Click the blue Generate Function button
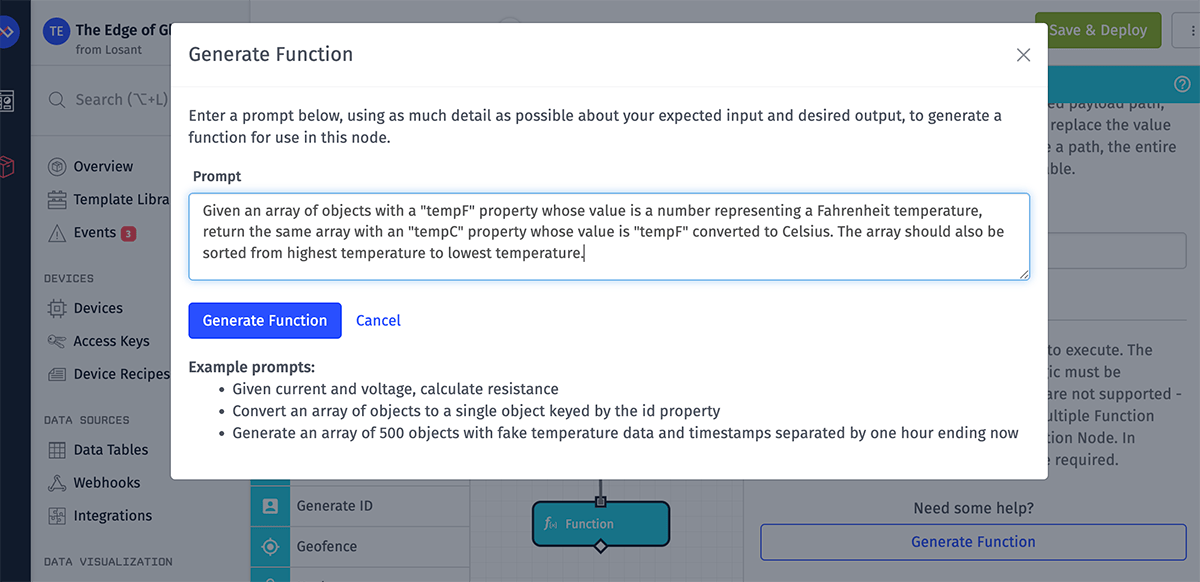The image size is (1200, 582). tap(265, 321)
